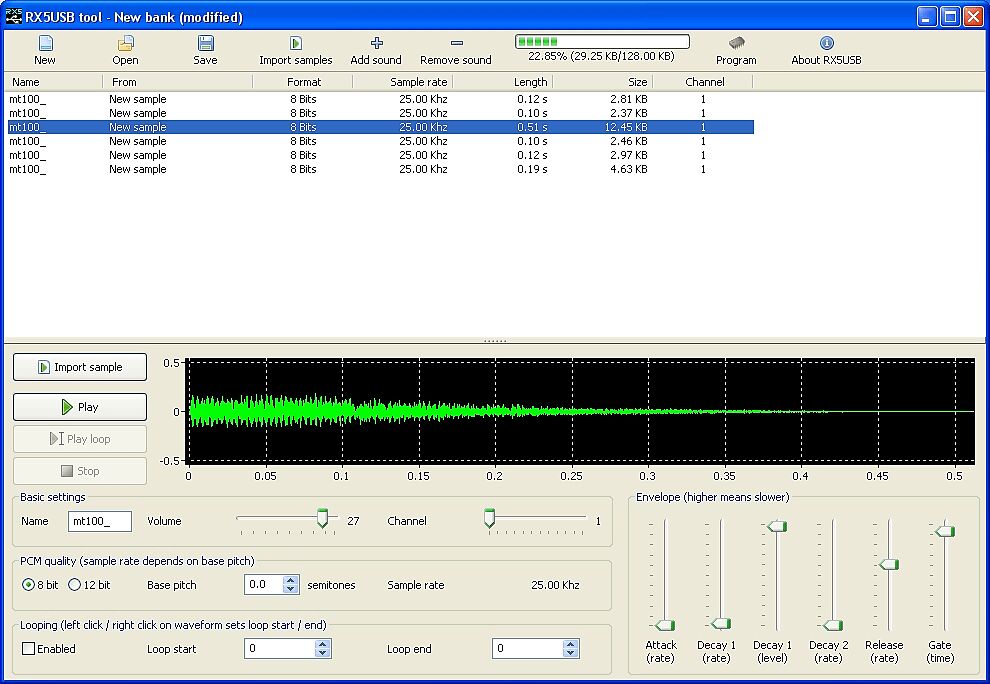Click the Import samples toolbar icon
The width and height of the screenshot is (990, 684).
coord(295,43)
